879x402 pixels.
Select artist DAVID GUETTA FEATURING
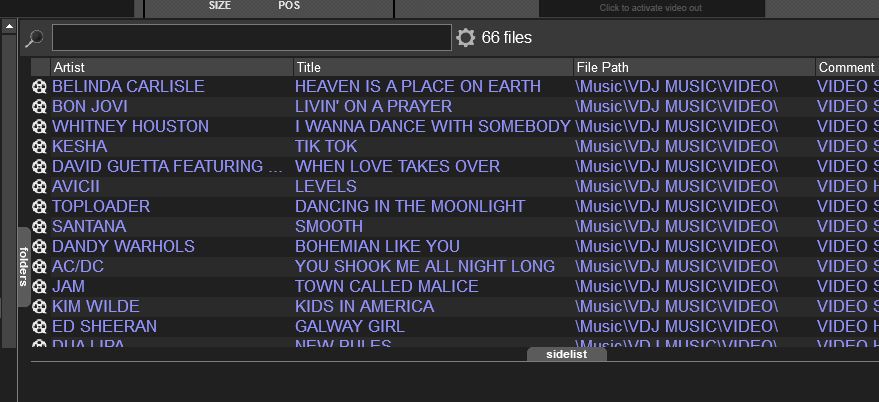coord(168,167)
